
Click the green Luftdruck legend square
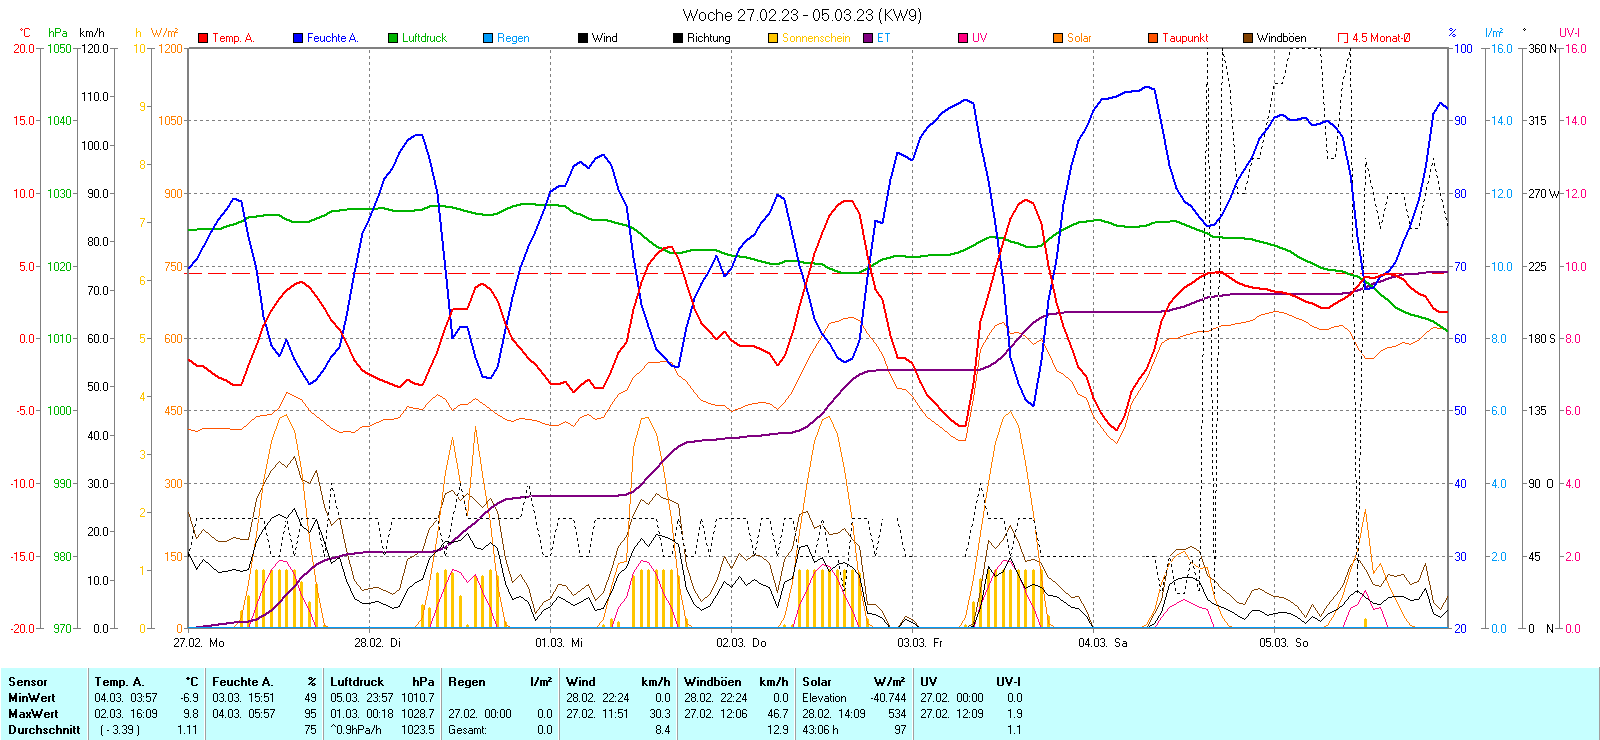pos(393,38)
